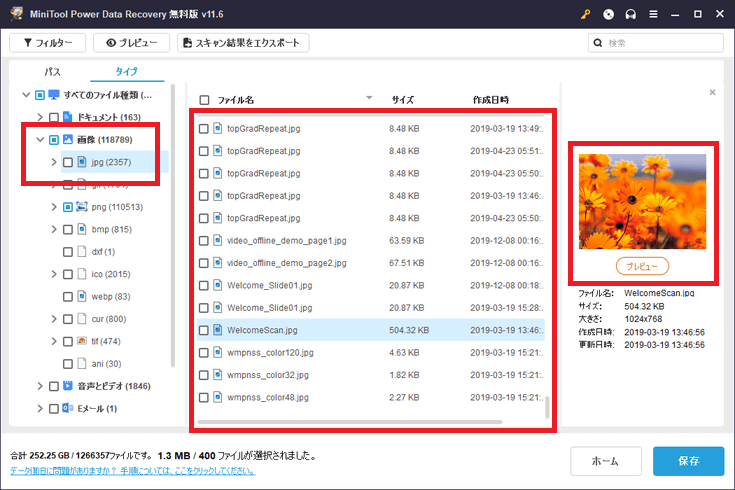Expand the png (110513) tree node
Screen dimensions: 735x490
coord(54,207)
